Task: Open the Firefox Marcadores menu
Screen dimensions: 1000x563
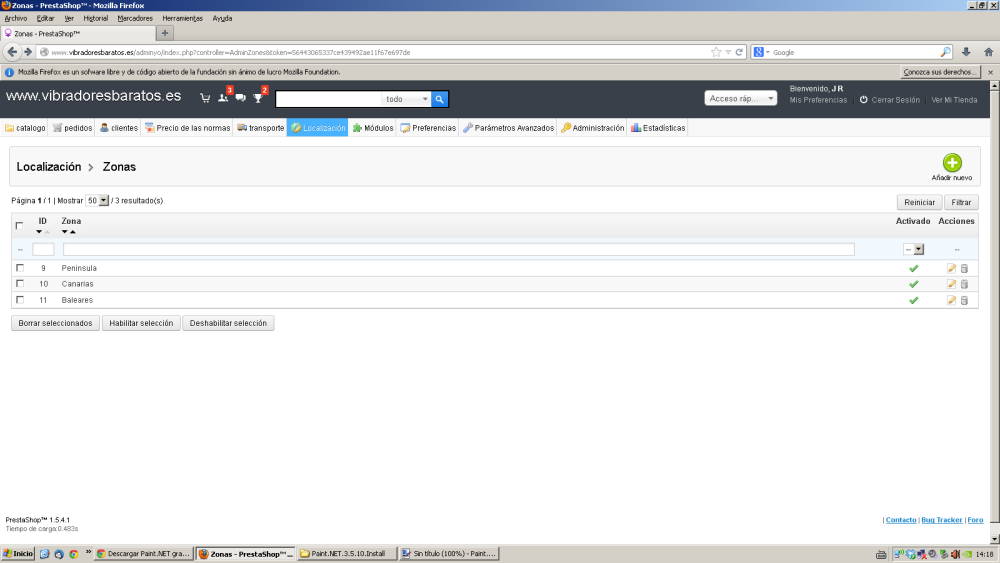Action: click(135, 18)
